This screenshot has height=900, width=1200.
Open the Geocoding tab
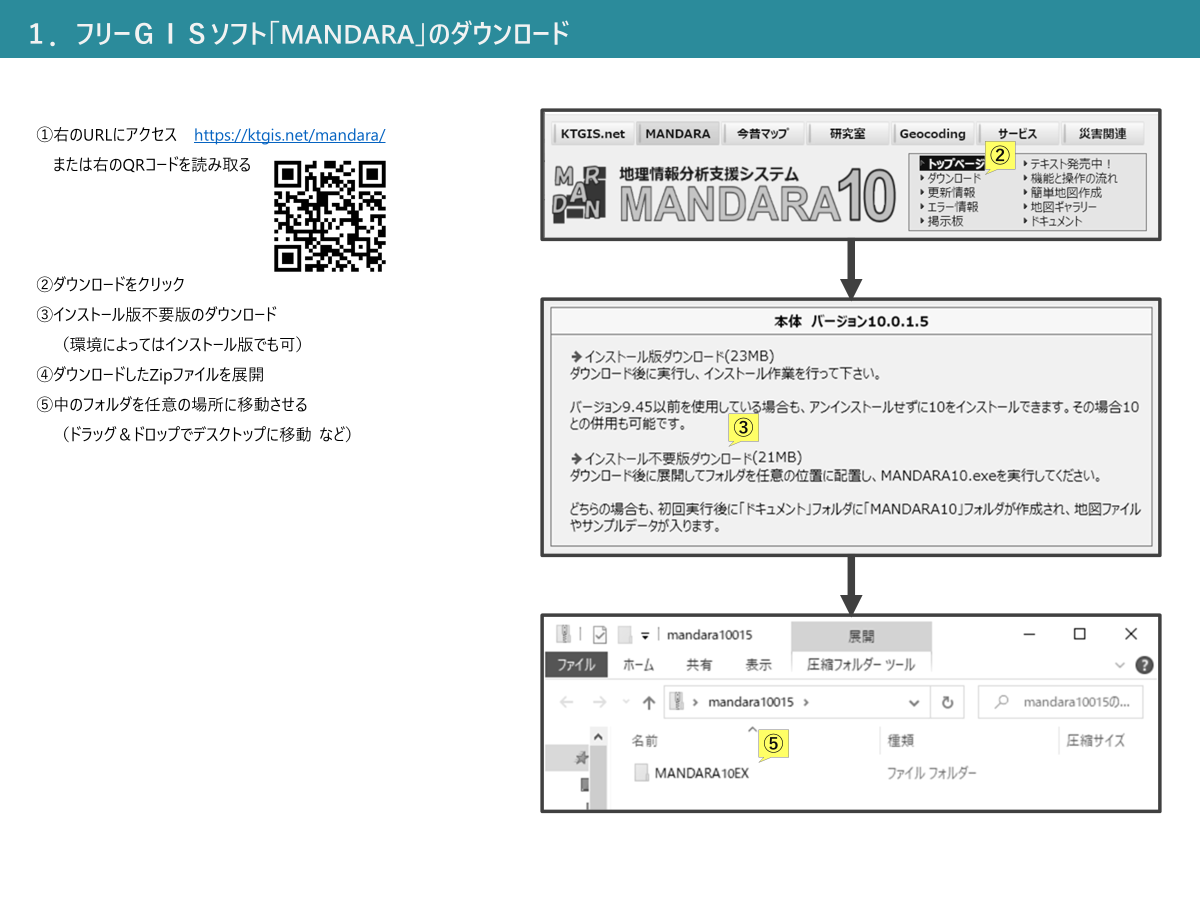point(932,133)
